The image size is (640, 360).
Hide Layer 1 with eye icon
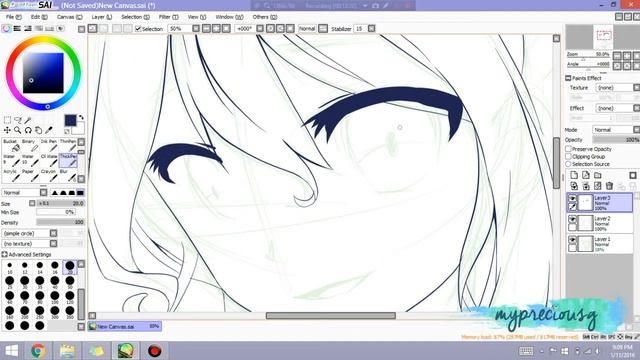tap(572, 240)
